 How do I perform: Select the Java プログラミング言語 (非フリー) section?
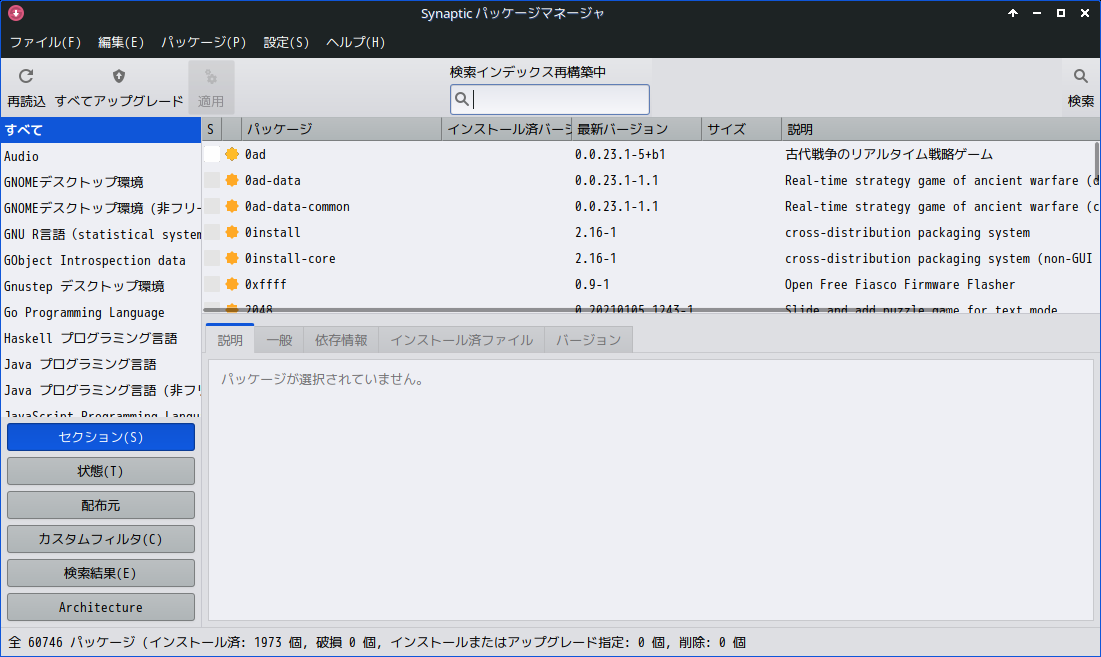(x=100, y=390)
